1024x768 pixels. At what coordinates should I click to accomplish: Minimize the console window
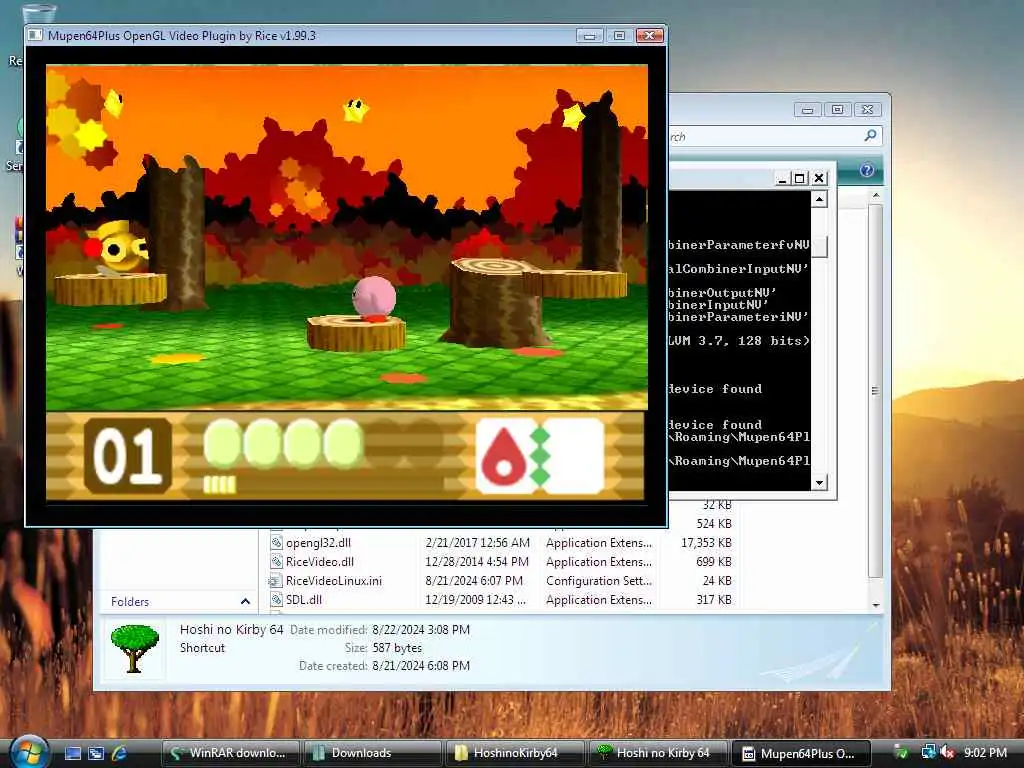[782, 178]
